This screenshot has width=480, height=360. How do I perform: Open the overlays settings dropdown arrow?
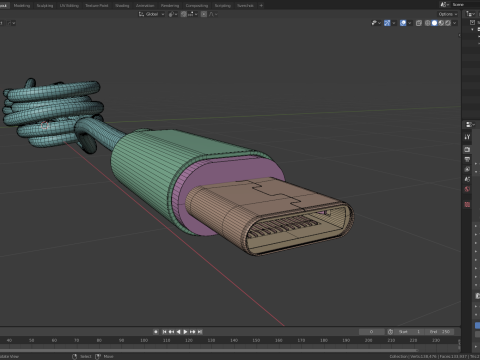coord(410,23)
